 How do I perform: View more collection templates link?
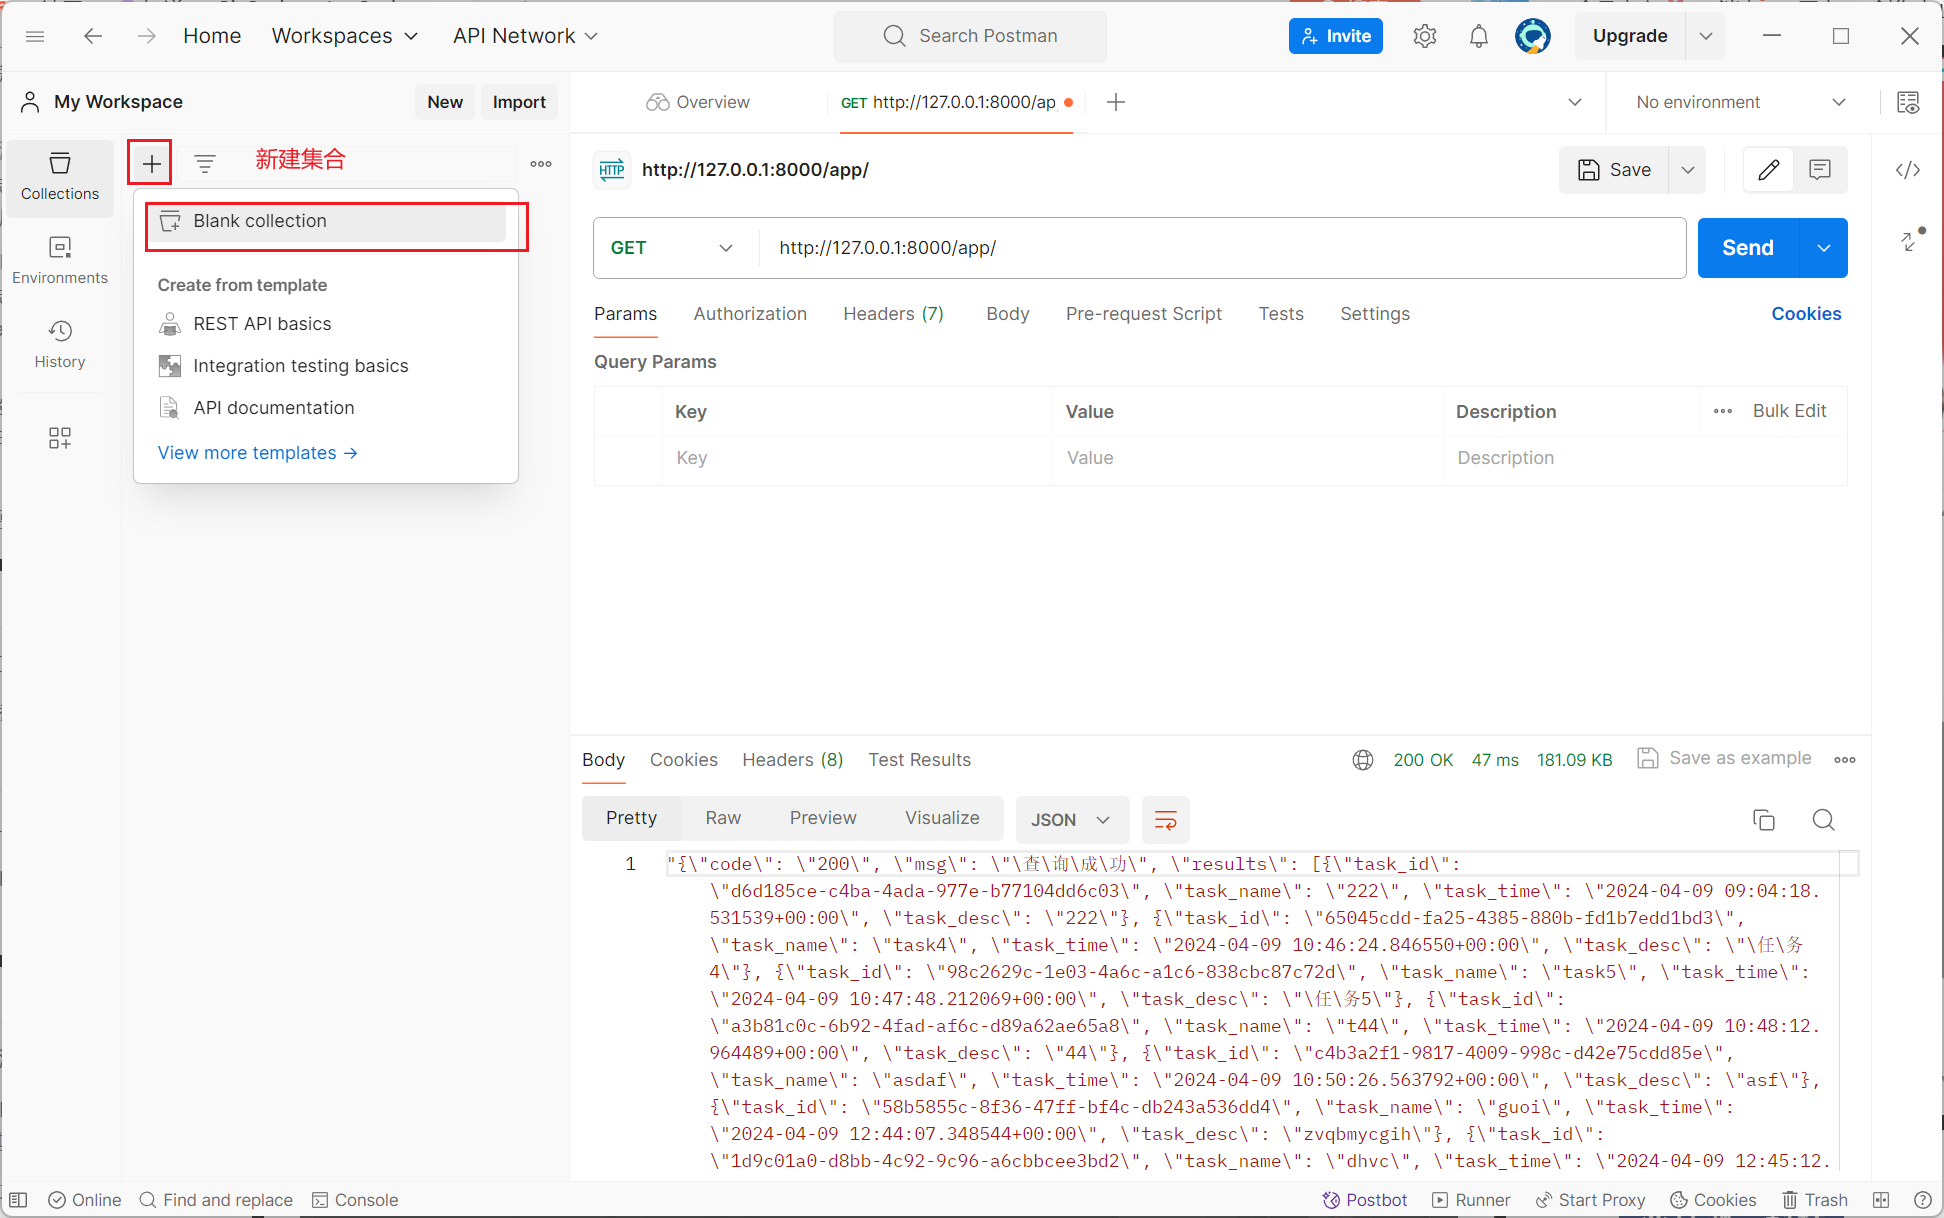point(259,452)
